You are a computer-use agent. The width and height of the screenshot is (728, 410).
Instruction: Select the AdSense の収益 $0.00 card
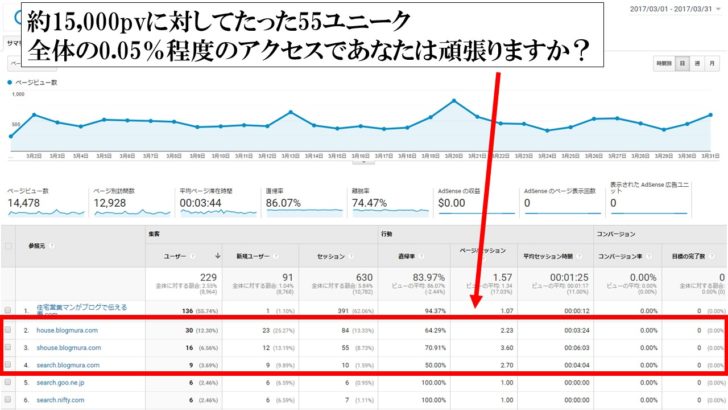(476, 202)
